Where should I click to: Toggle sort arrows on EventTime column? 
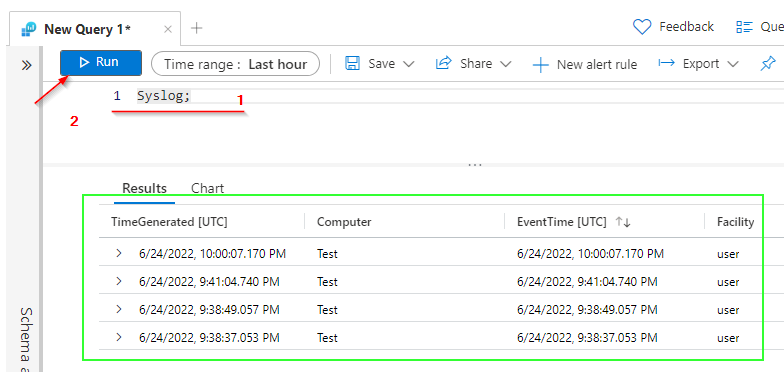click(623, 222)
